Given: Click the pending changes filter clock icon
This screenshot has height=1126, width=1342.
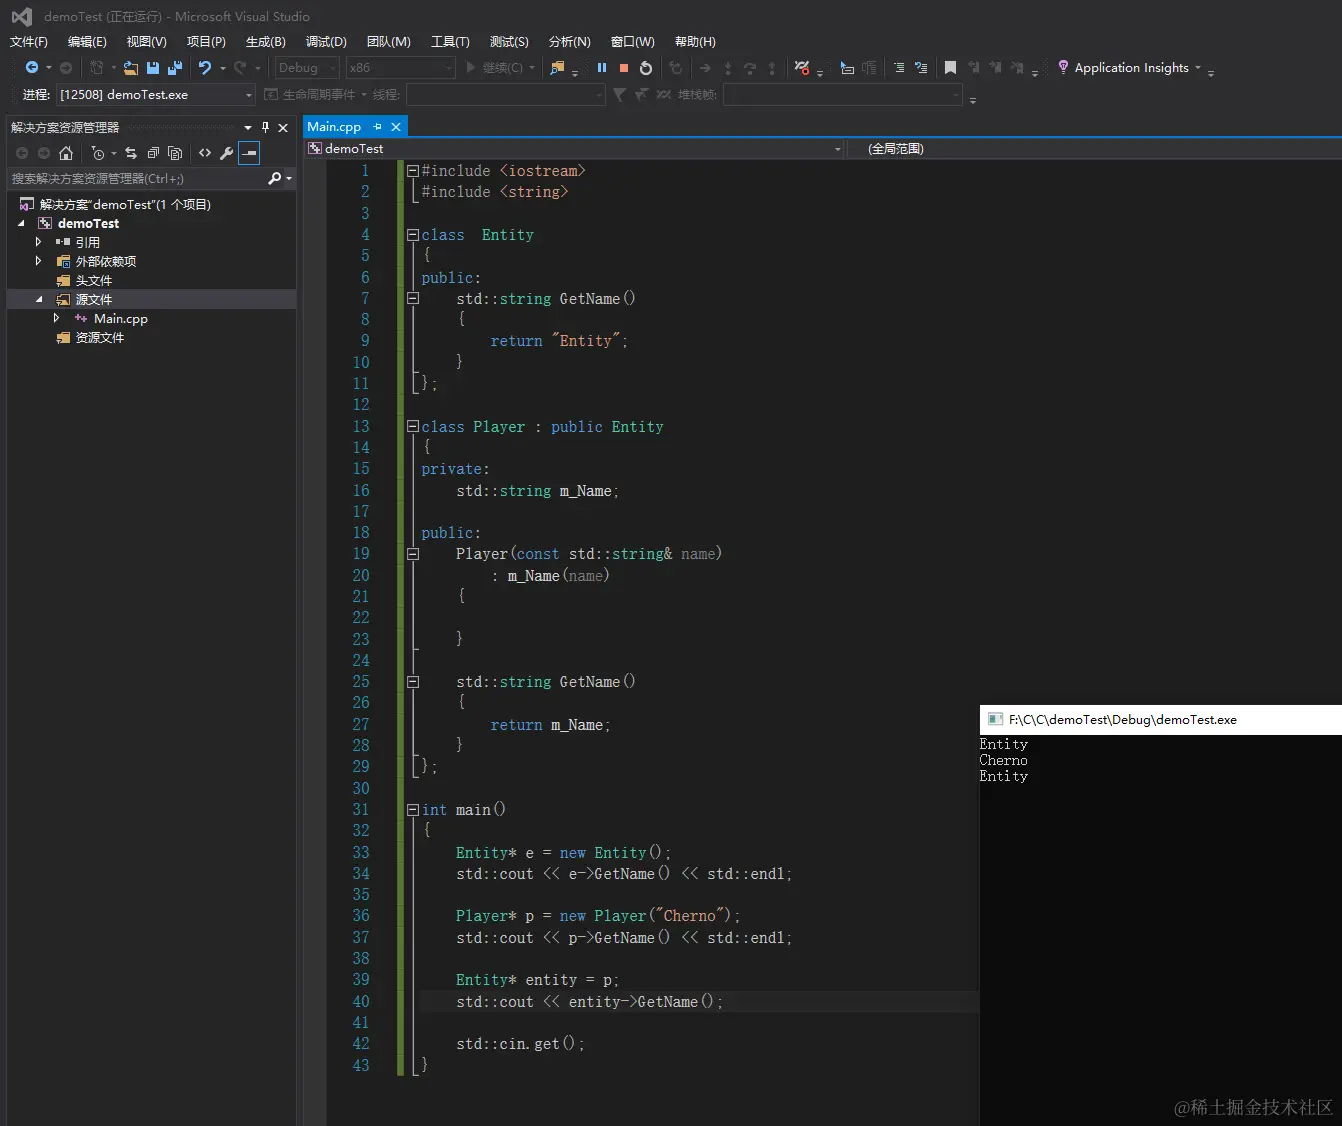Looking at the screenshot, I should tap(97, 153).
